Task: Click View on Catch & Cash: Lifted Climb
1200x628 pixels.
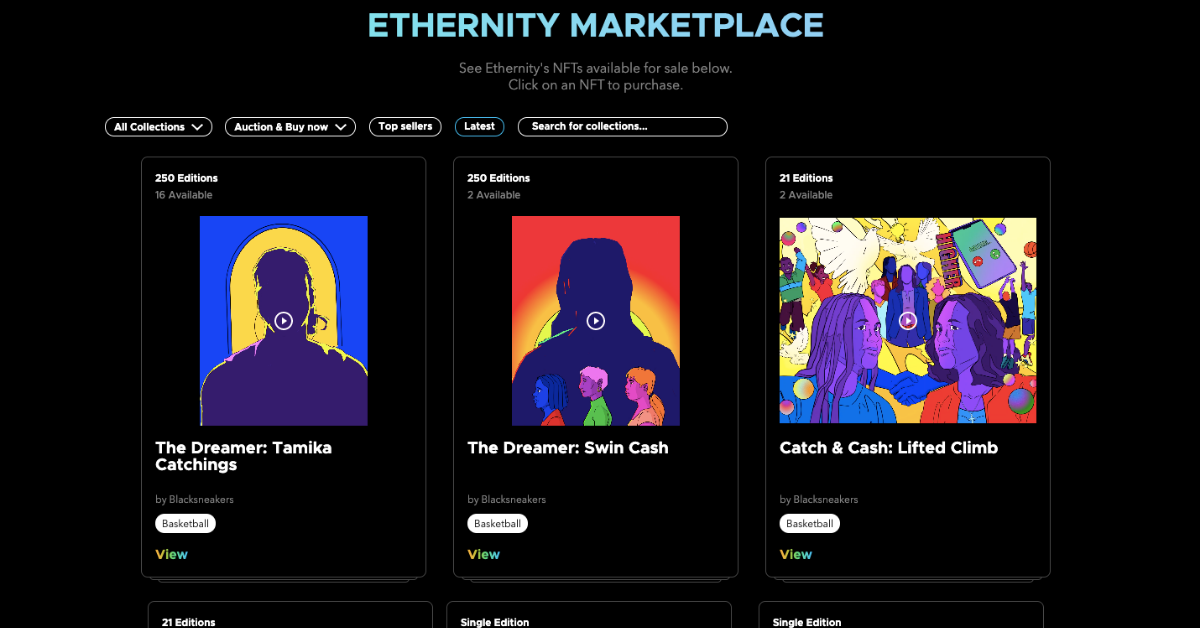Action: pos(795,554)
